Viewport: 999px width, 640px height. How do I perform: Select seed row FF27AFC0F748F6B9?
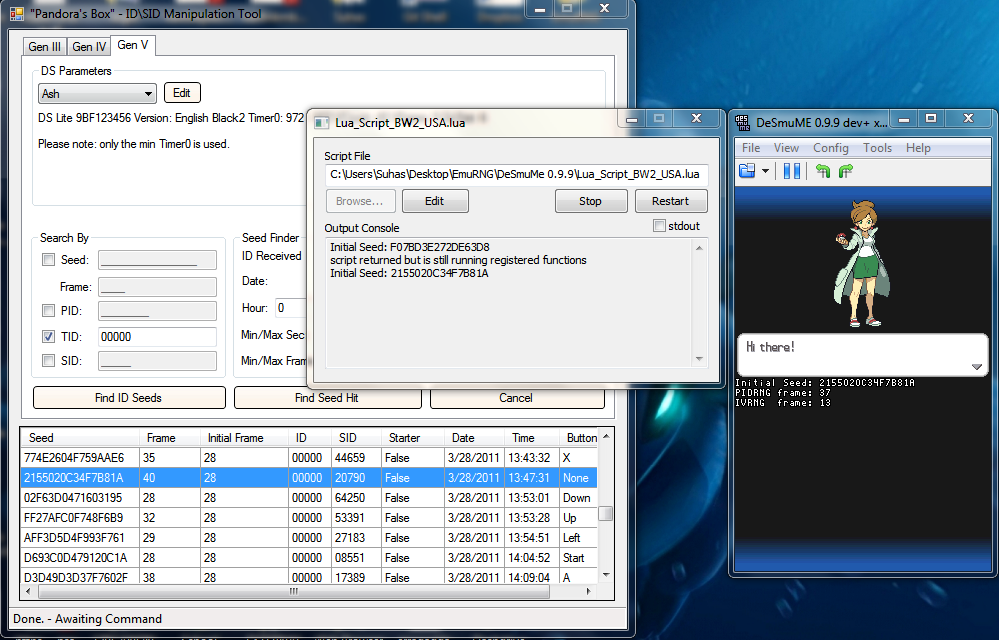click(x=309, y=518)
